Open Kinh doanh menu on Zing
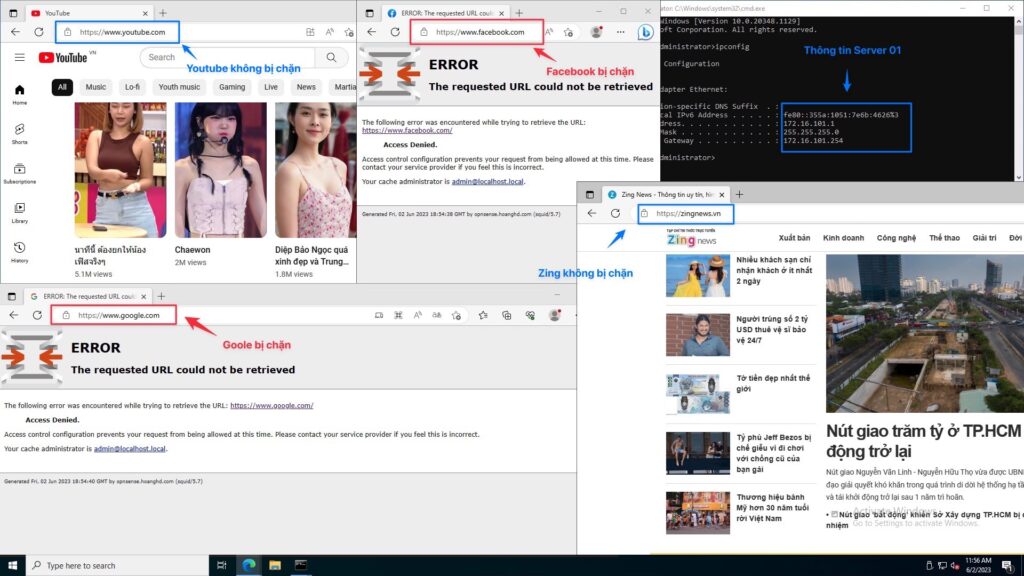This screenshot has width=1024, height=576. tap(843, 238)
